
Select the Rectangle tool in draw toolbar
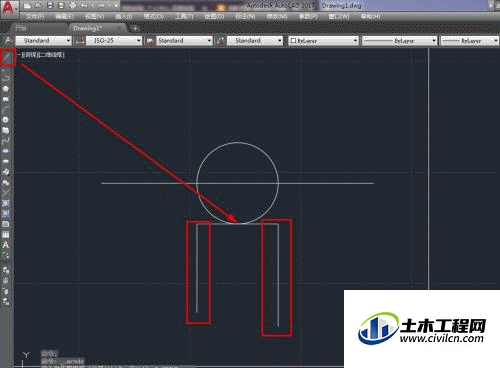6,99
